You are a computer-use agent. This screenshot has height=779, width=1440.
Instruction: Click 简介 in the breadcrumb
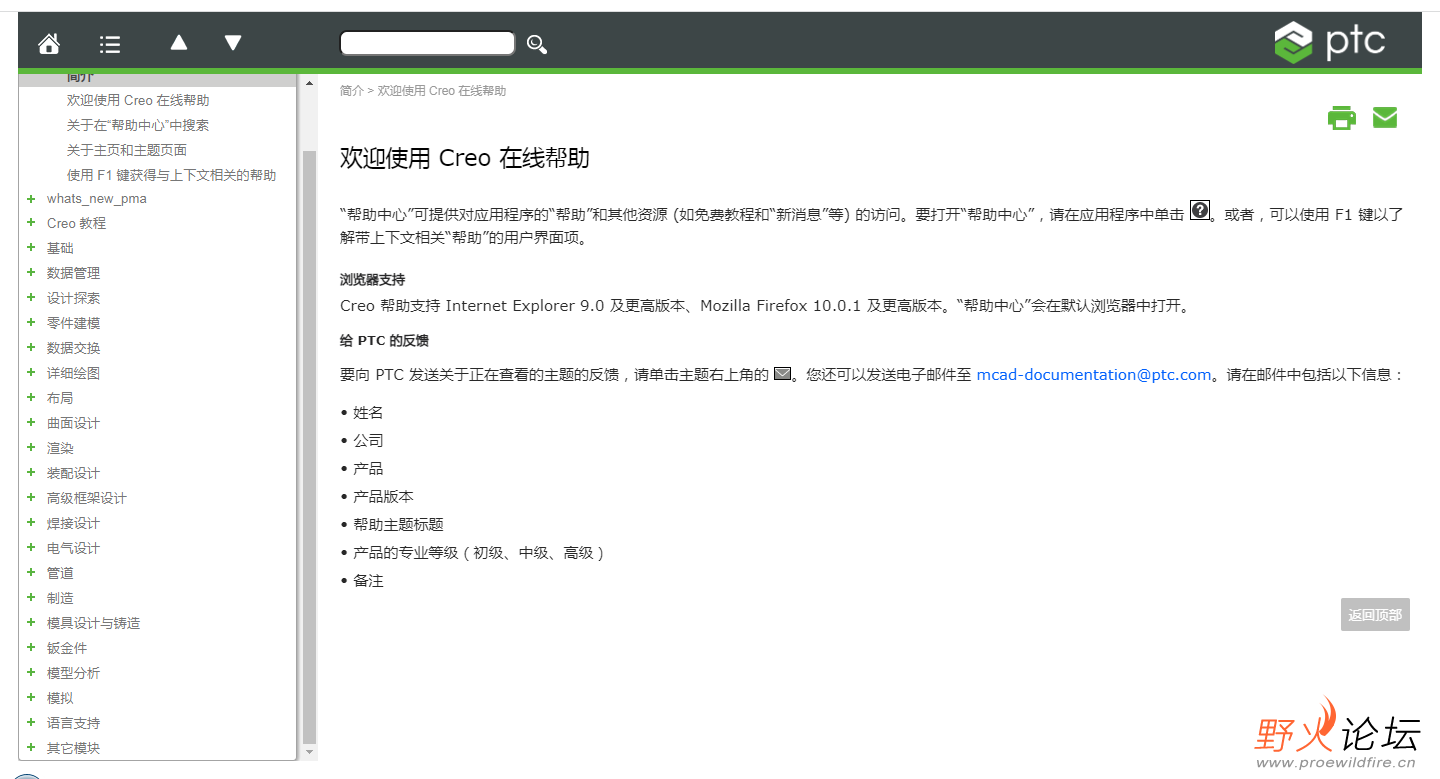[352, 91]
